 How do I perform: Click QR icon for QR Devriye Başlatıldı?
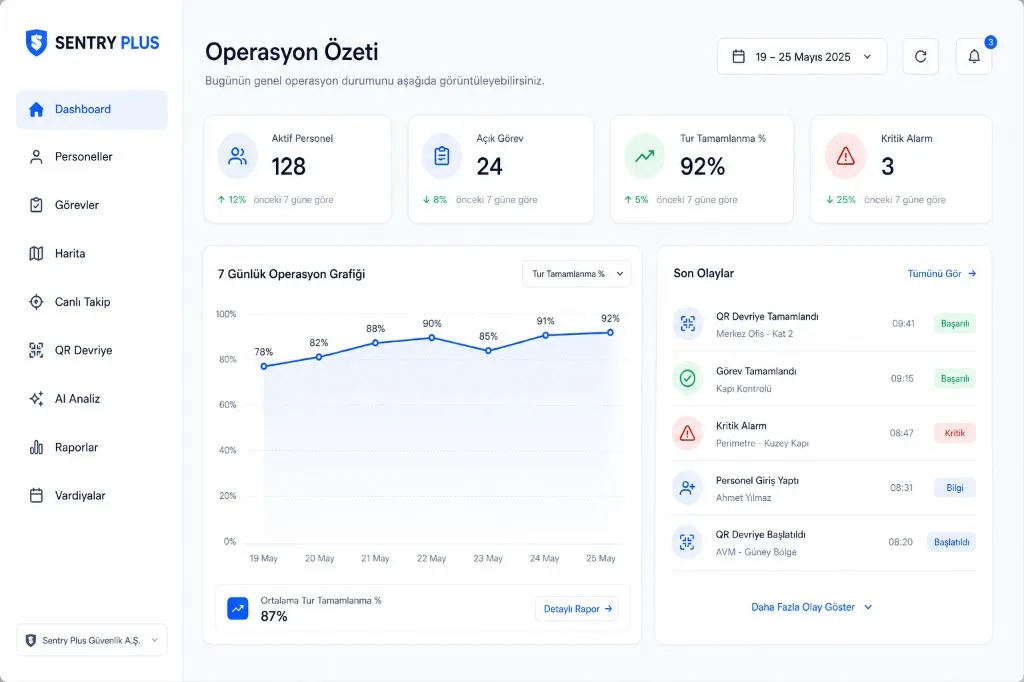tap(688, 542)
